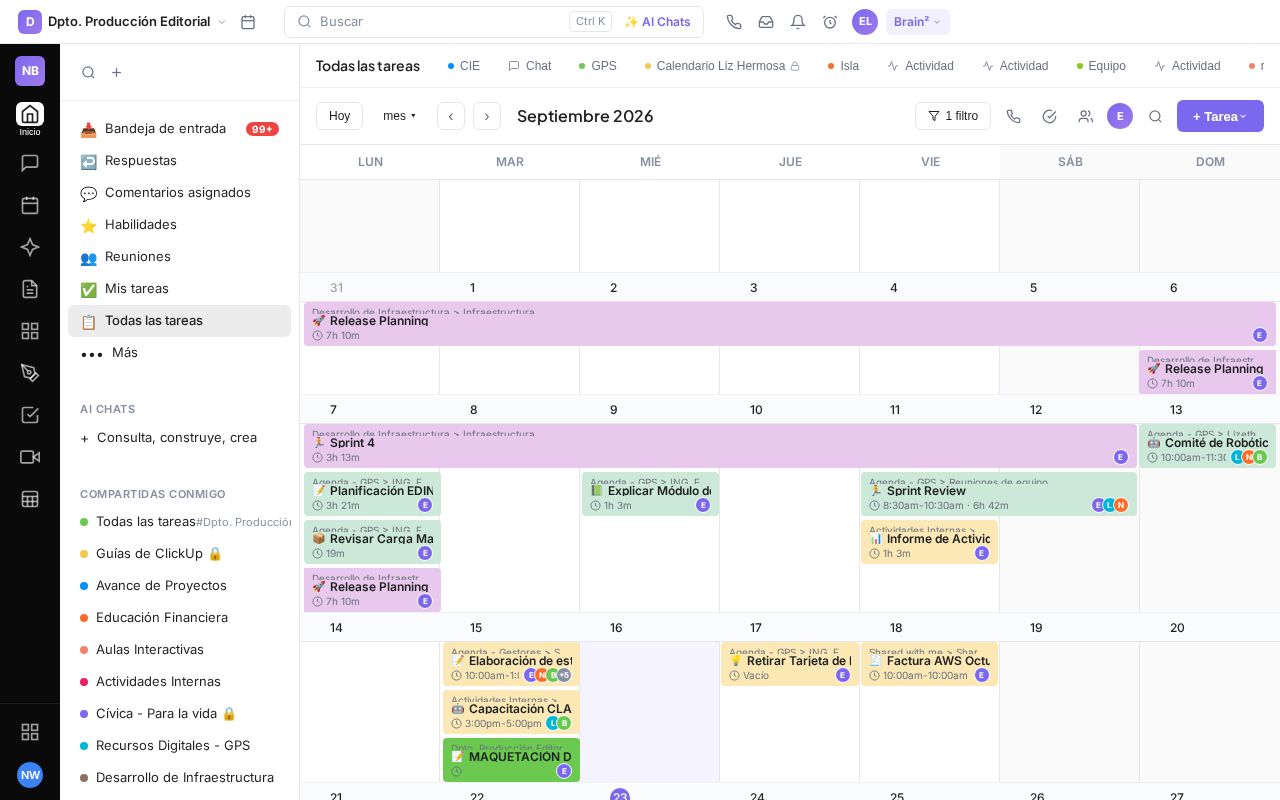The width and height of the screenshot is (1280, 800).
Task: Click the bell notifications icon in the top bar
Action: pos(798,22)
